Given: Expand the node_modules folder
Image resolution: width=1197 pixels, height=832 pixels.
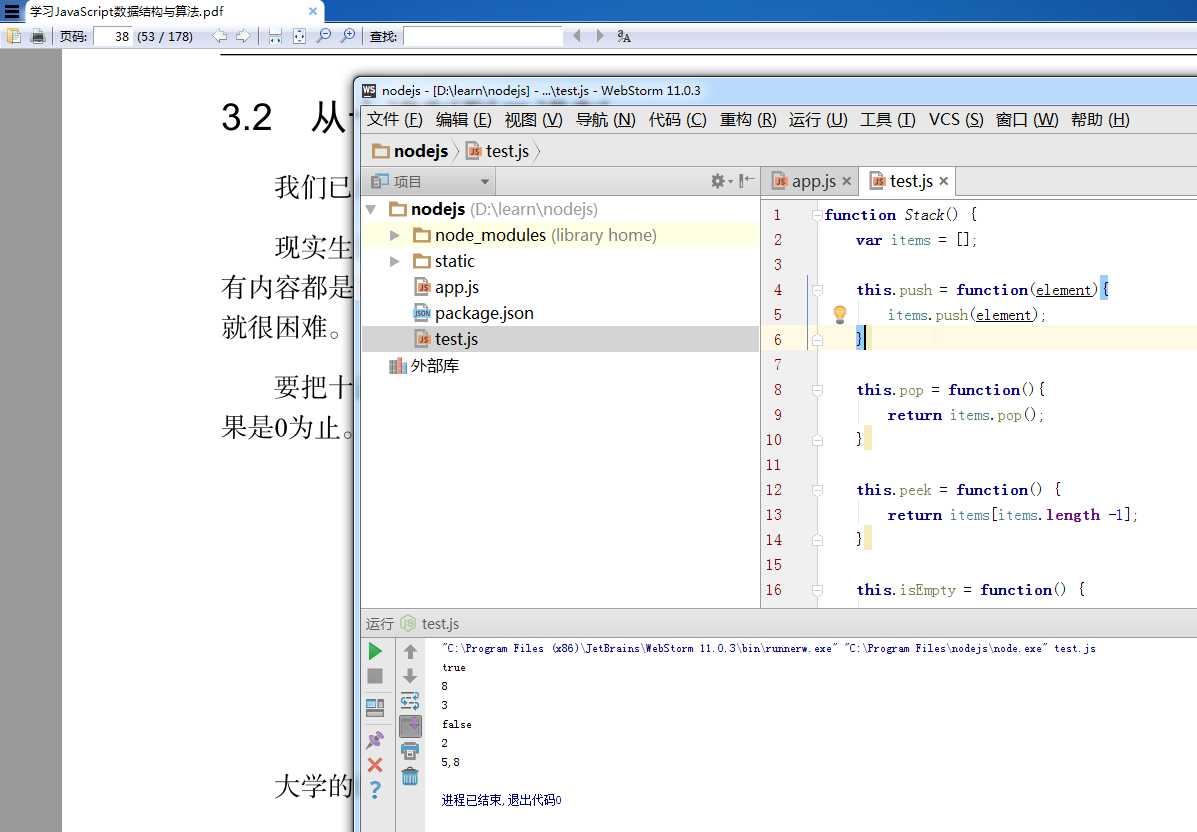Looking at the screenshot, I should pos(395,235).
